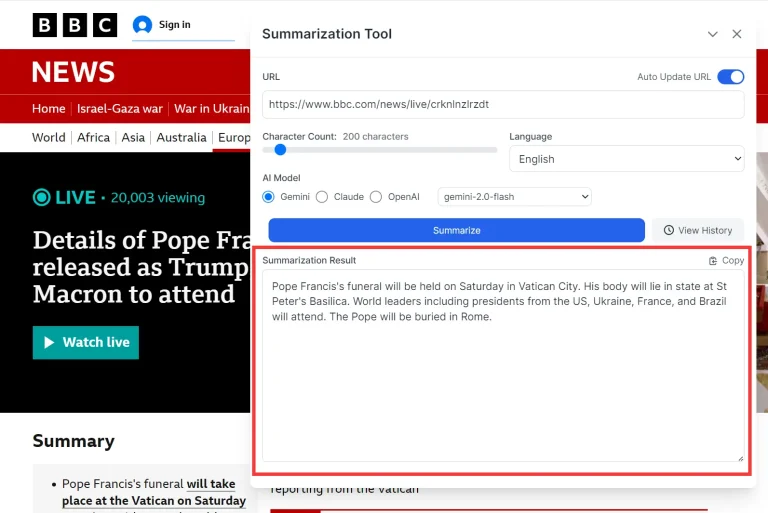Click the play icon on Watch live
768x513 pixels.
49,342
